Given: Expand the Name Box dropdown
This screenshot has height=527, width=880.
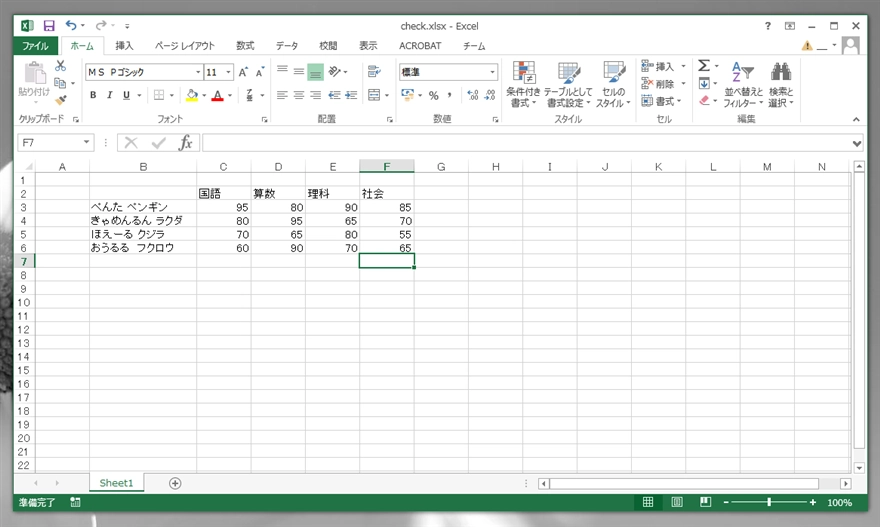Looking at the screenshot, I should coord(86,143).
